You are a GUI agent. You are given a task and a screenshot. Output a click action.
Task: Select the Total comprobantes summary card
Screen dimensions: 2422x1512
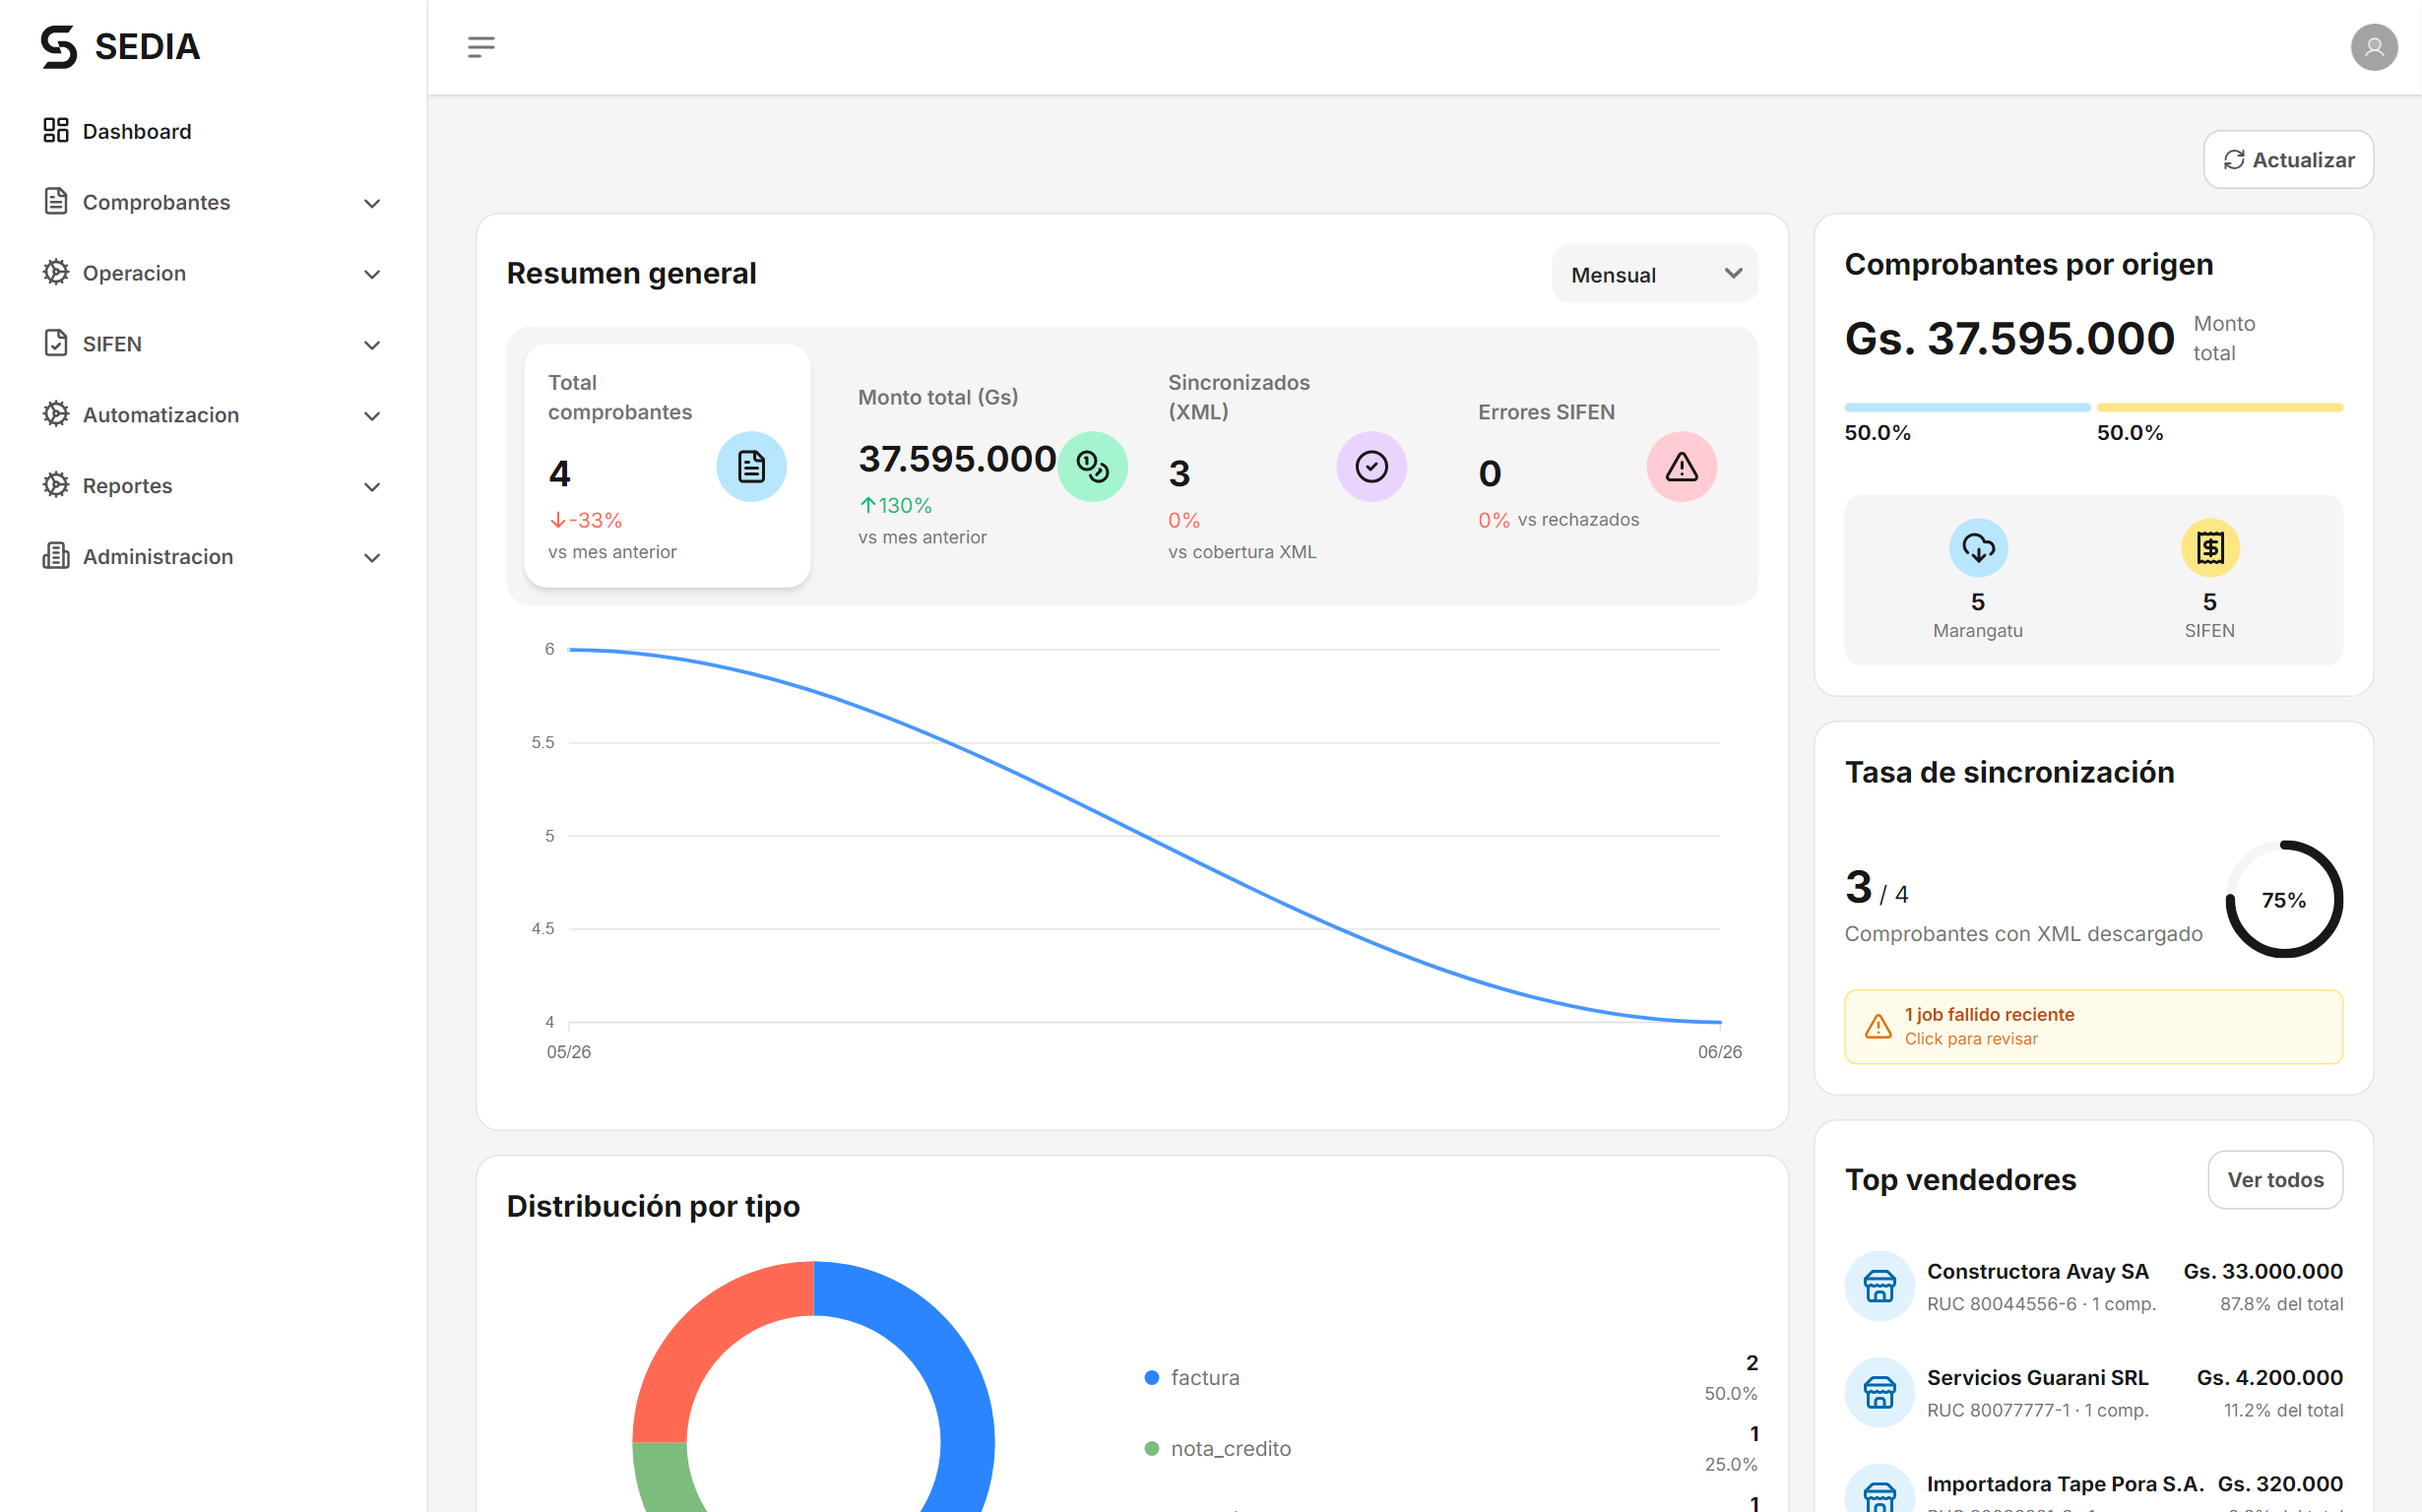(667, 466)
